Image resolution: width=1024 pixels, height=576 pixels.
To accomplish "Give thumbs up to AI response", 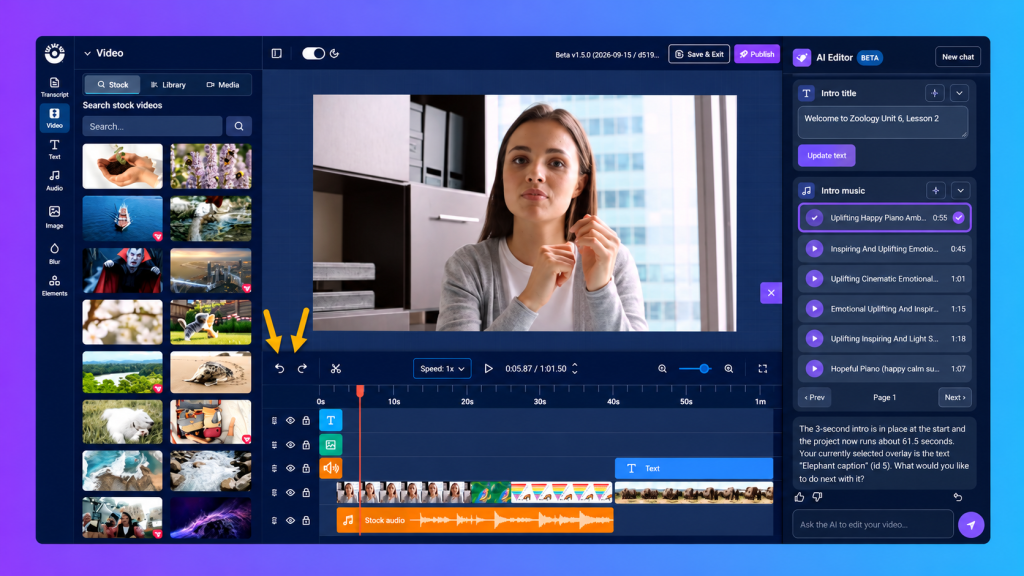I will coord(800,497).
